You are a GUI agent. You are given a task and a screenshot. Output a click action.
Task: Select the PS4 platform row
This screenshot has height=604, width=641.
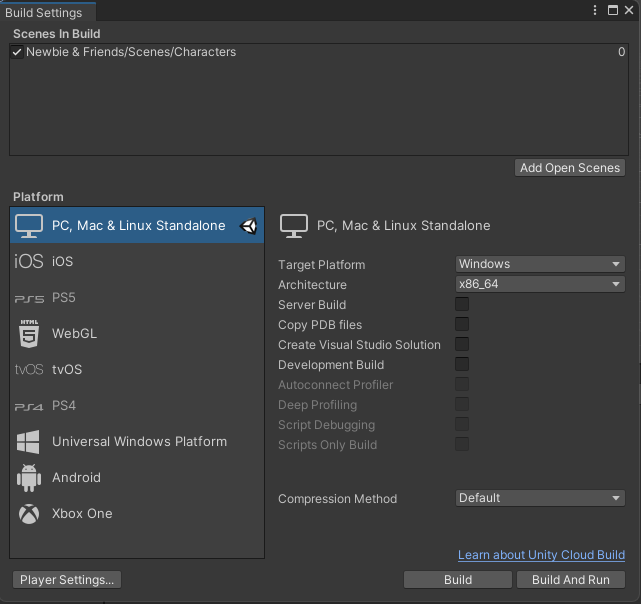point(137,406)
